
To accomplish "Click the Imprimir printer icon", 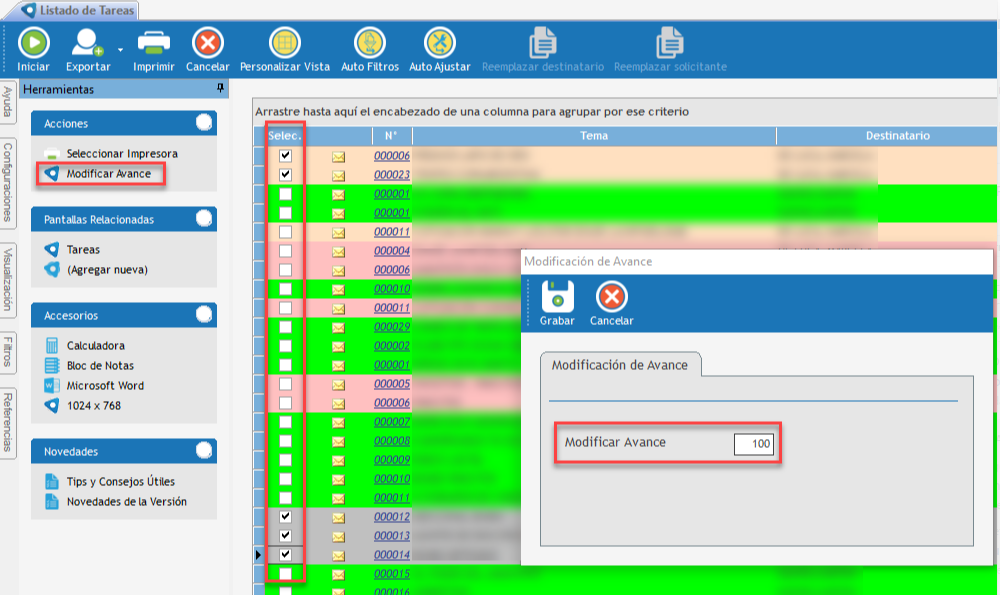I will tap(153, 43).
